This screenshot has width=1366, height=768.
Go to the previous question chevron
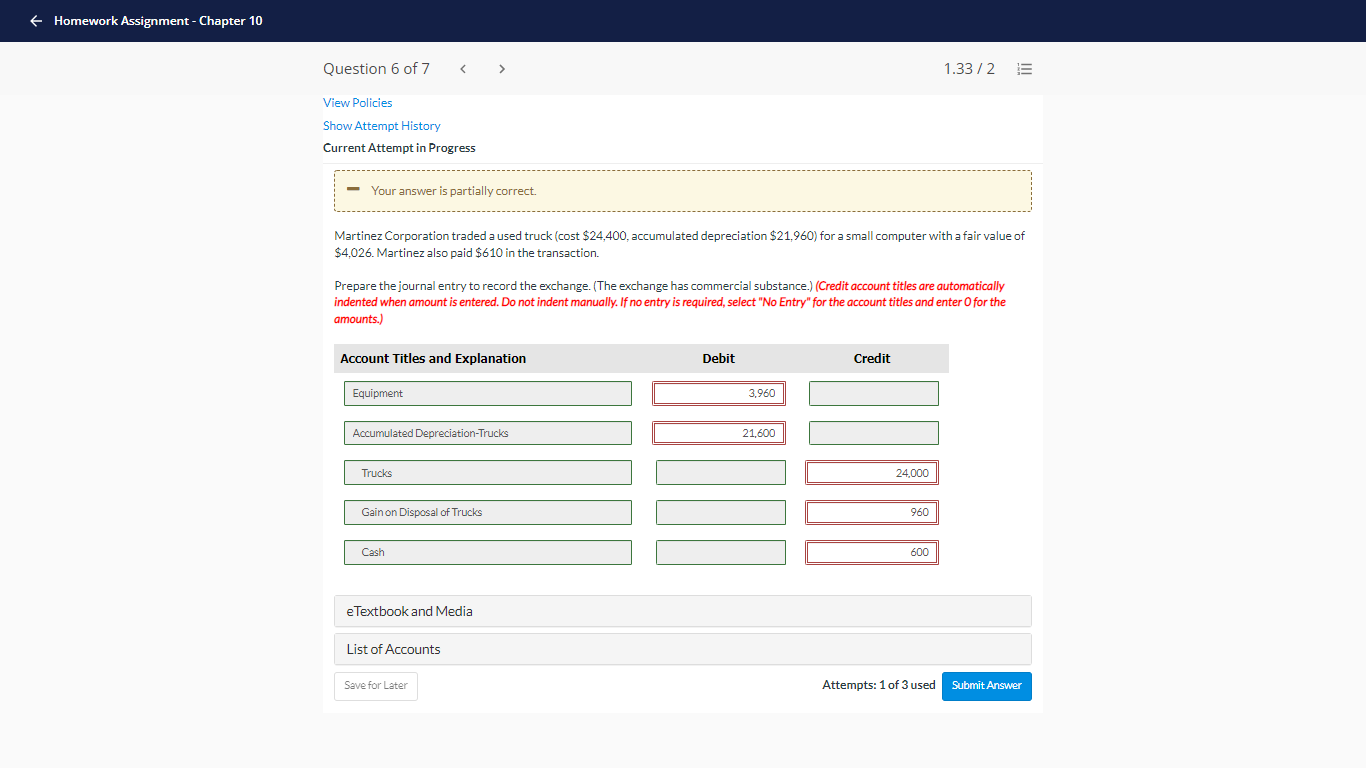click(x=463, y=69)
